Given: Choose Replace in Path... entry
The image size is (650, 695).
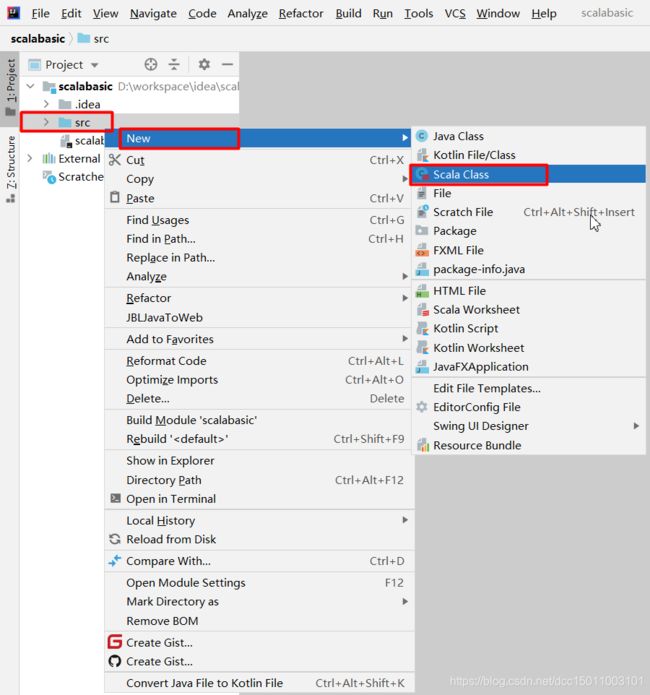Looking at the screenshot, I should tap(259, 258).
